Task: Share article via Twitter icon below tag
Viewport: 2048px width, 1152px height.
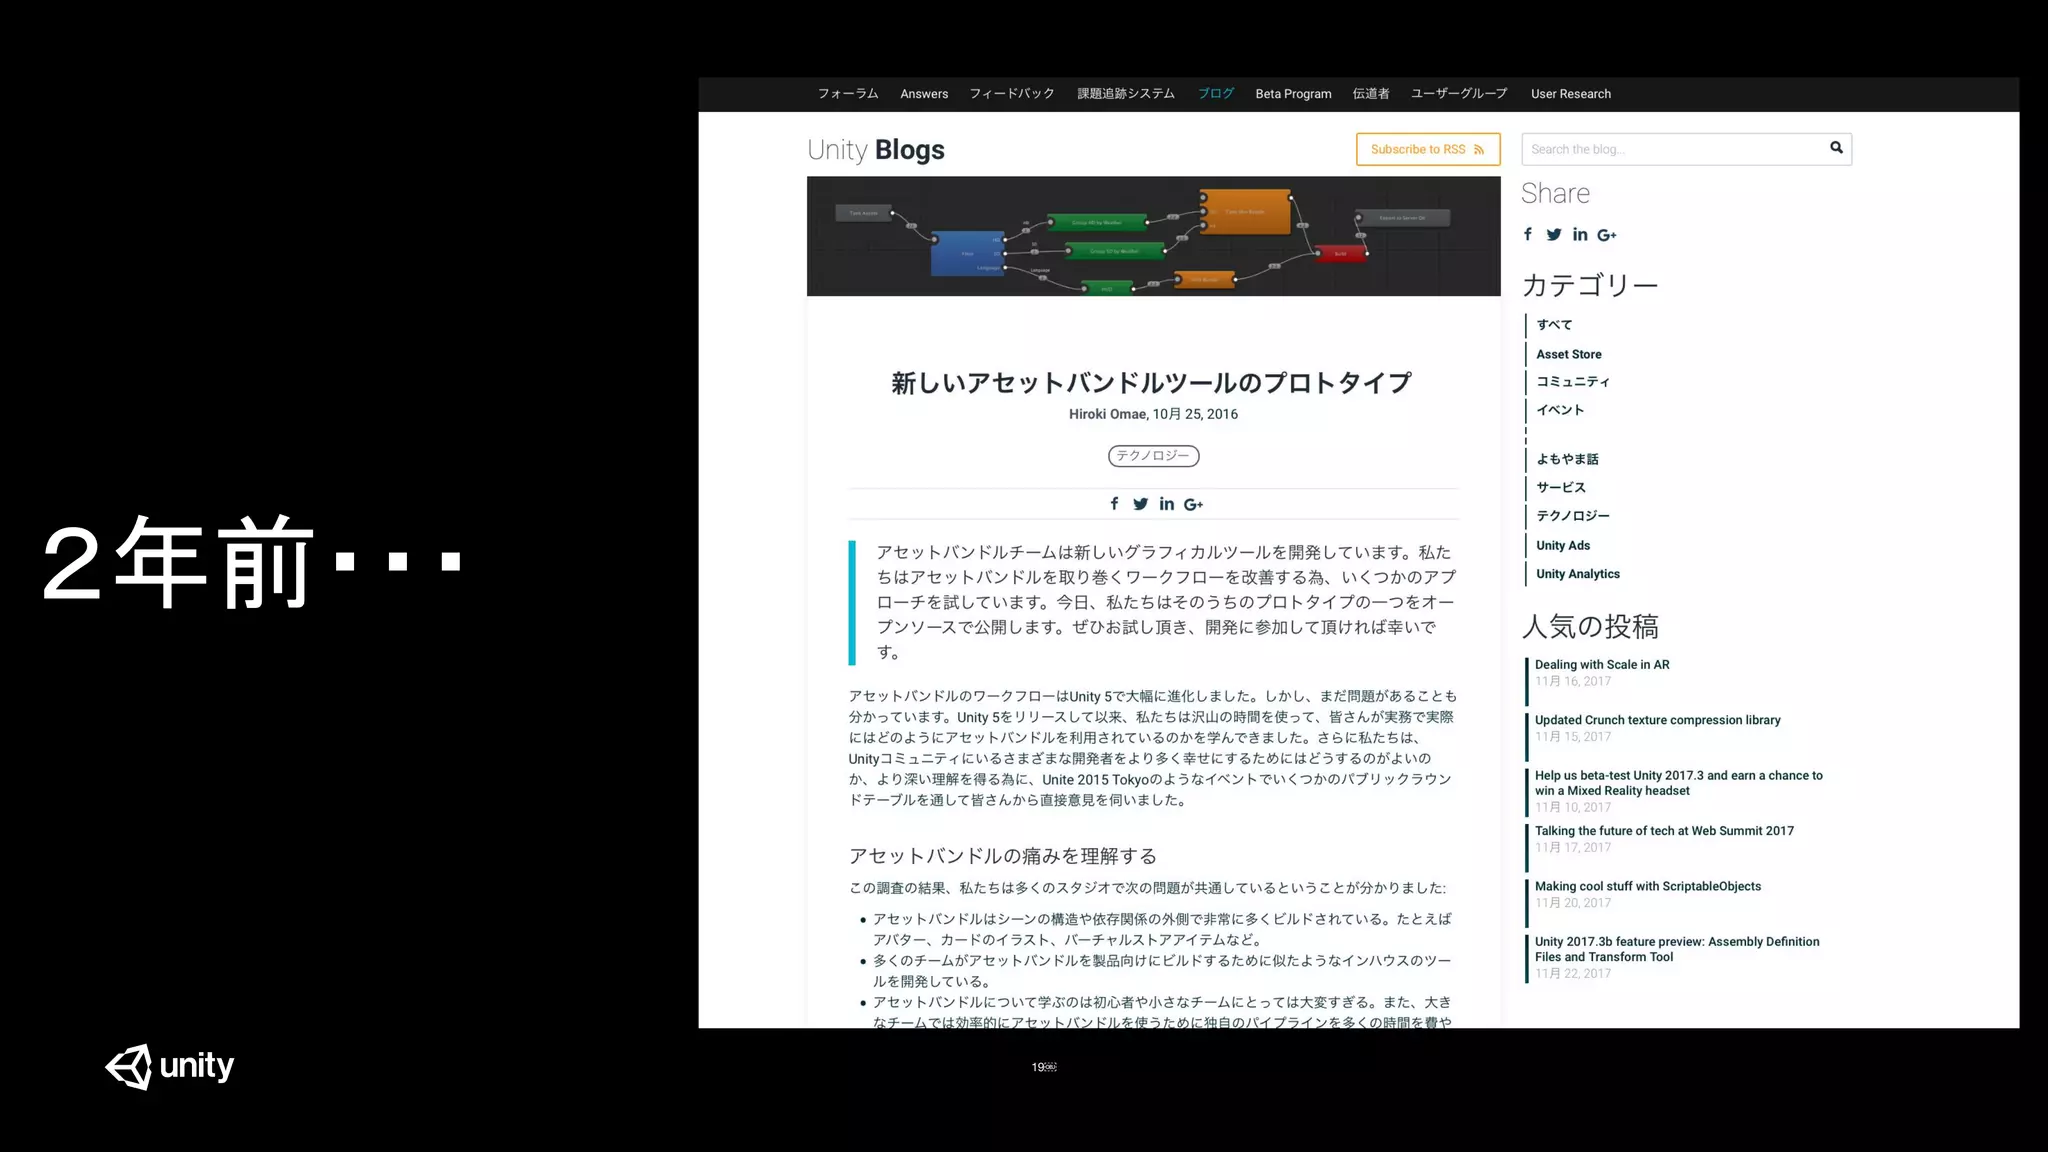Action: click(1140, 504)
